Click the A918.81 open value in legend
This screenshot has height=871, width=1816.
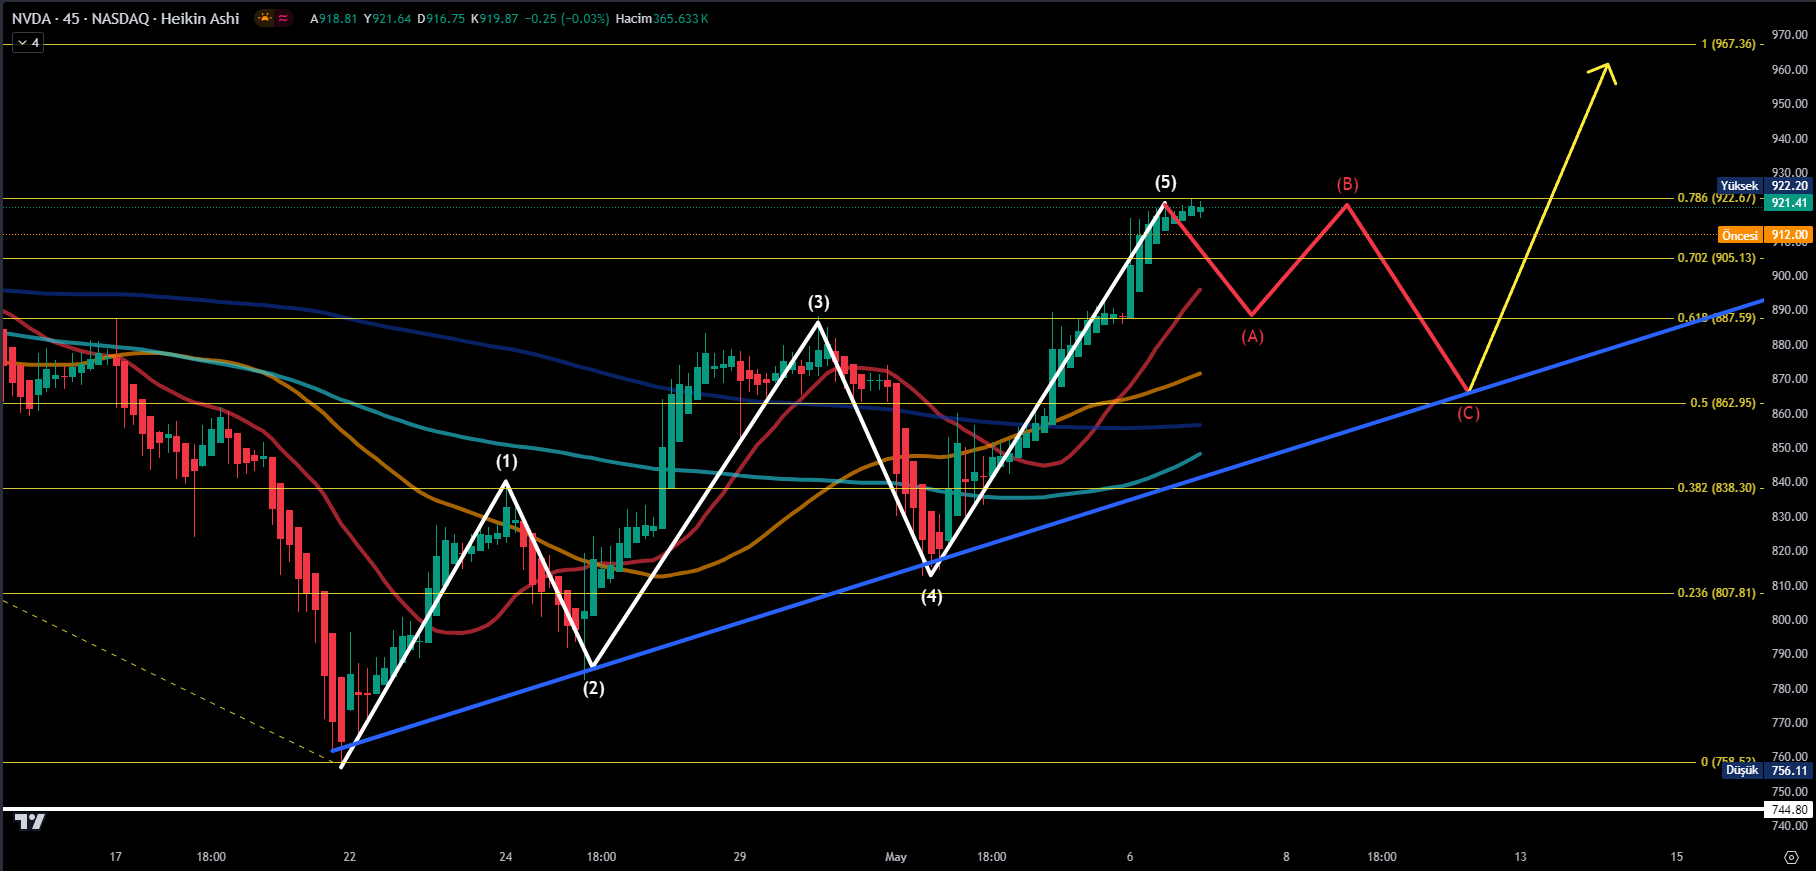click(333, 18)
